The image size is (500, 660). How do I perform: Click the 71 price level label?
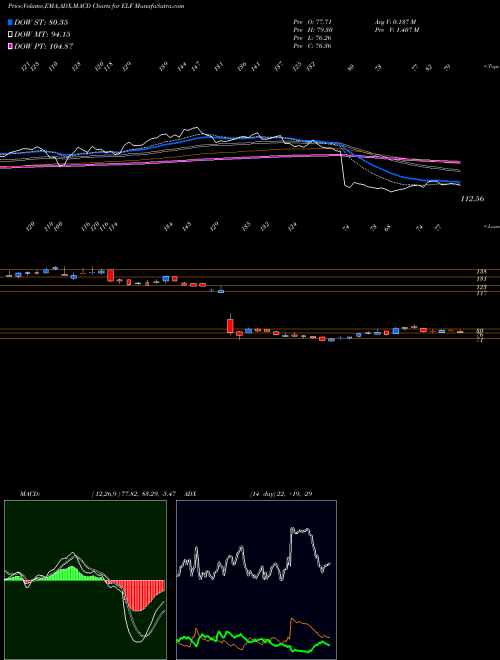[480, 340]
